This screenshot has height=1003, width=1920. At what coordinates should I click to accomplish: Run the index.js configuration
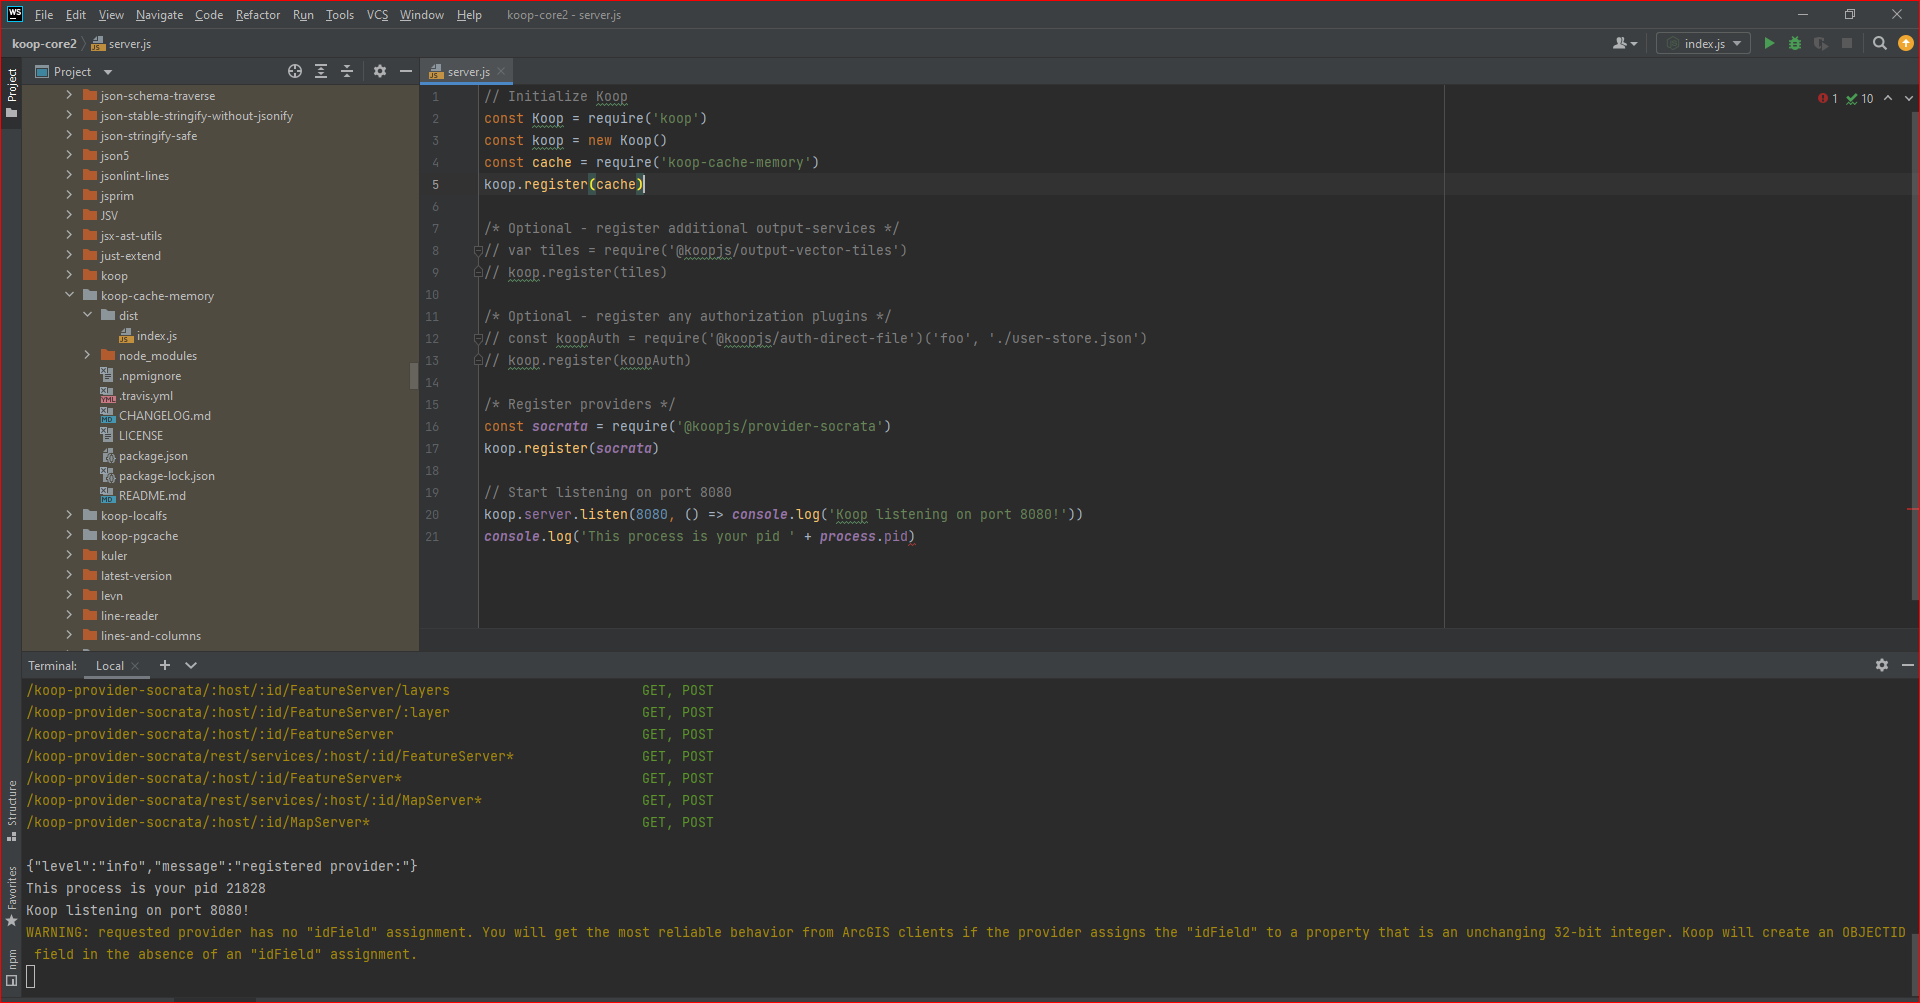1769,43
